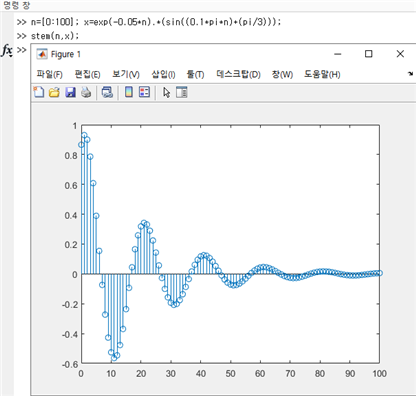Click the New Figure icon
Image resolution: width=420 pixels, height=396 pixels.
(39, 92)
